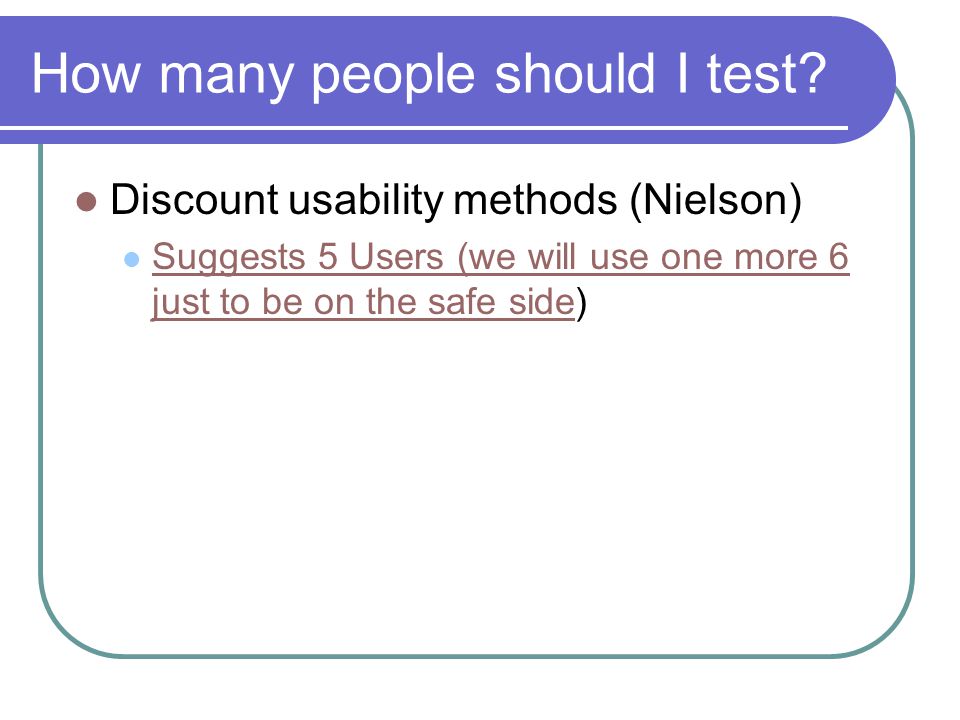
Task: Click the word "methods" in the first bullet
Action: point(536,200)
